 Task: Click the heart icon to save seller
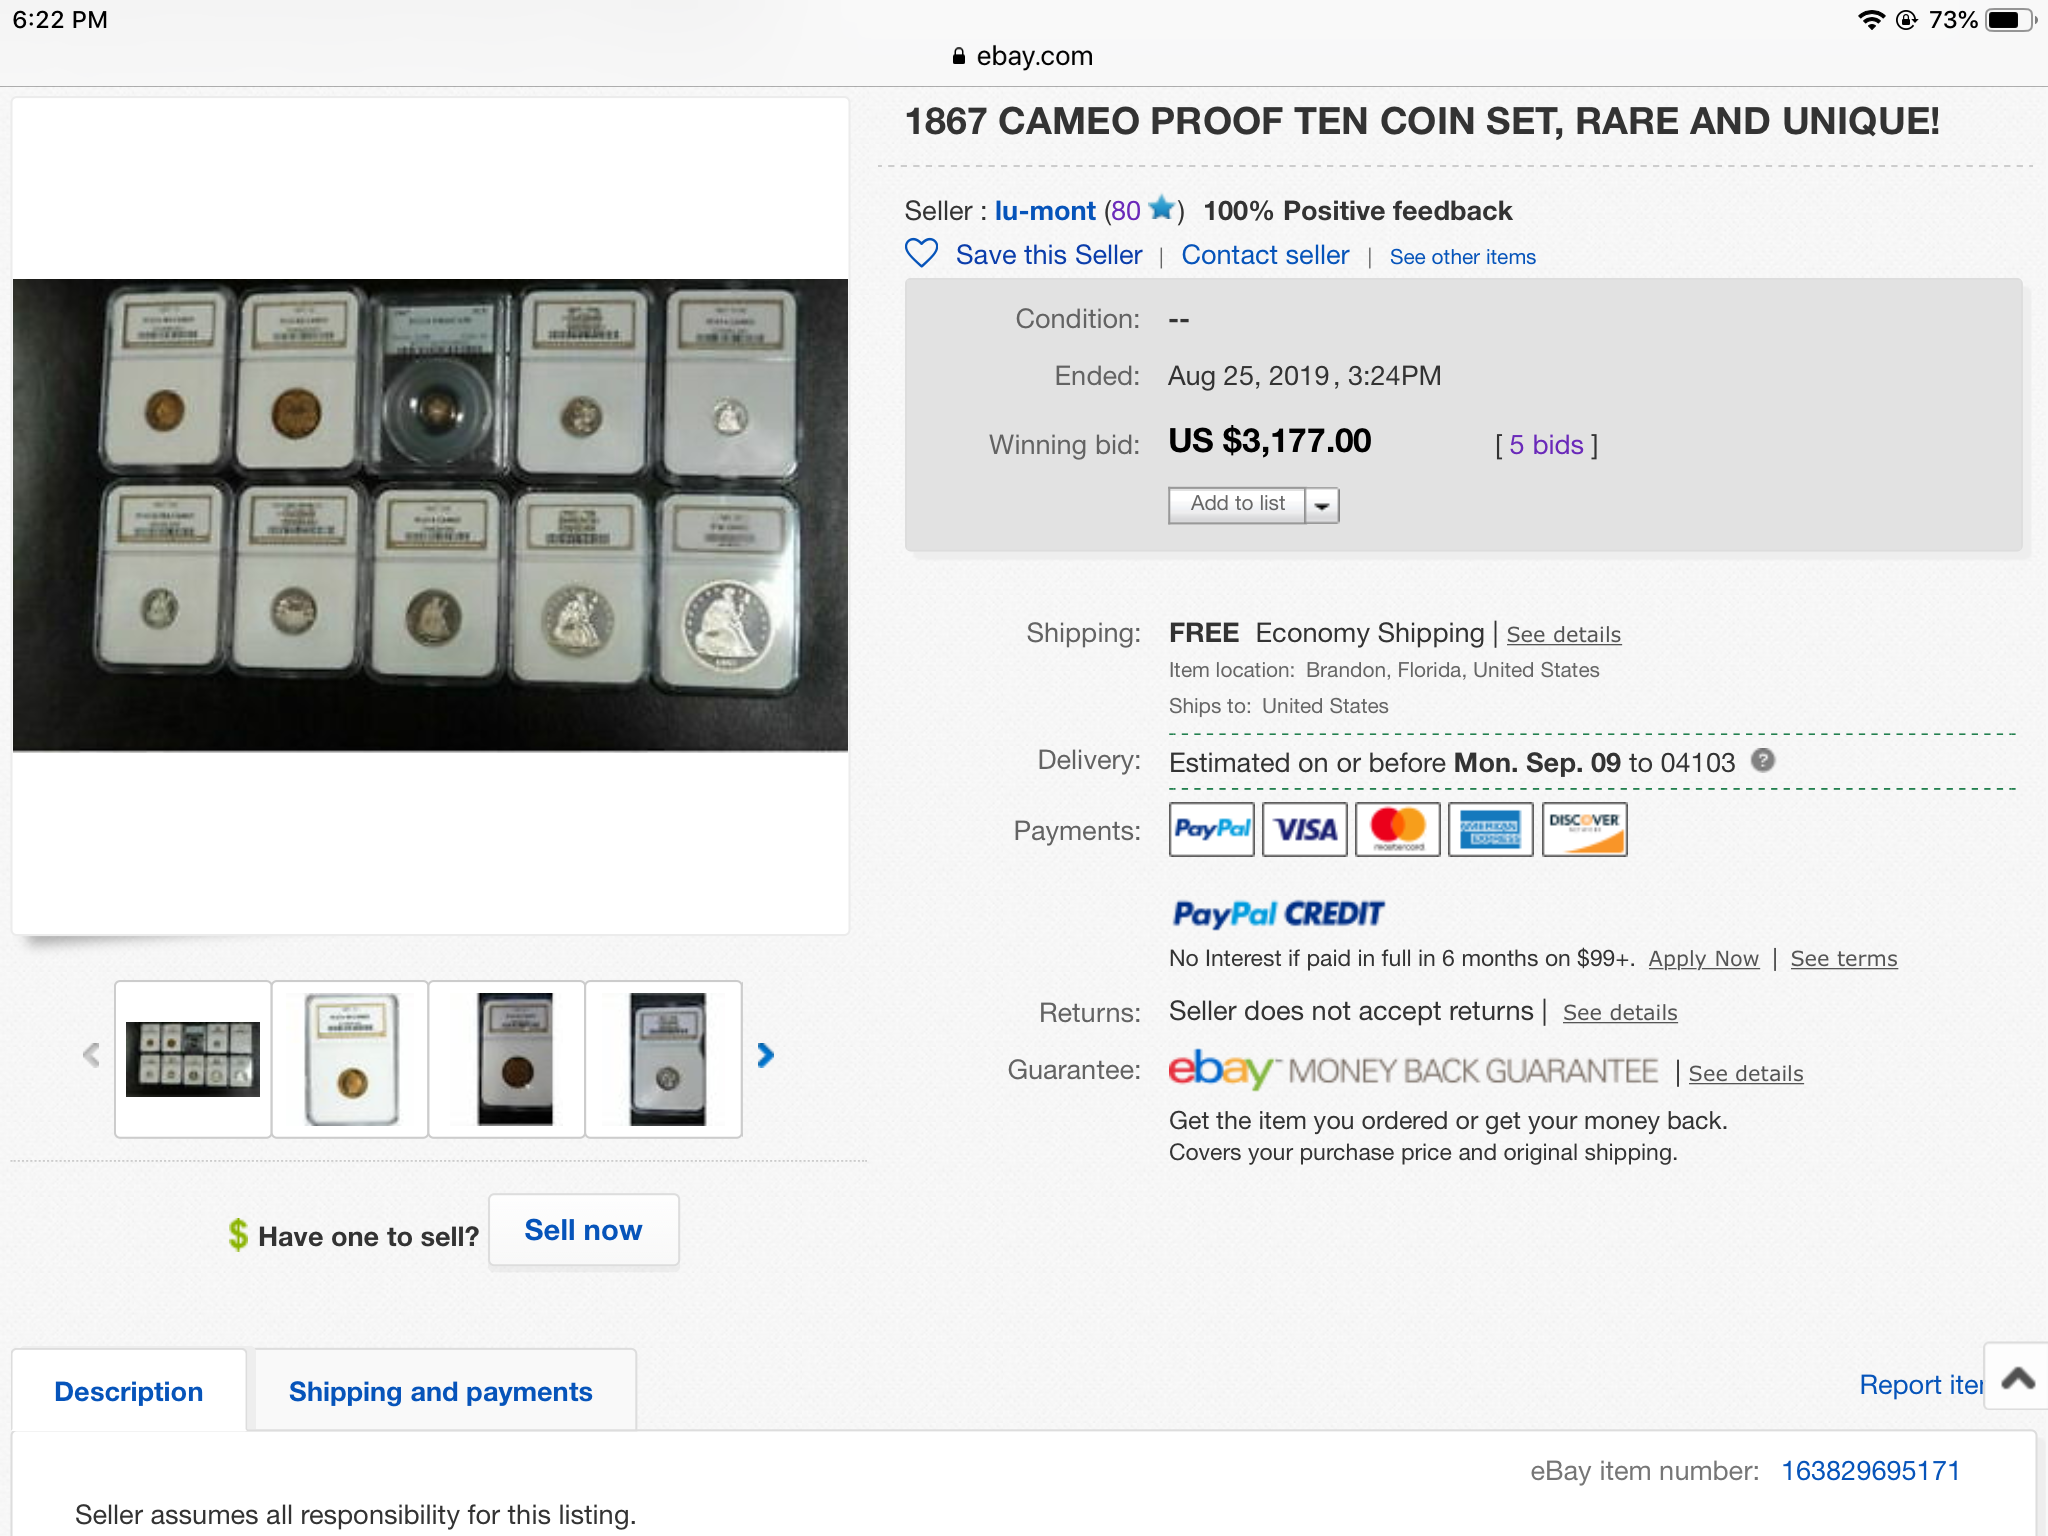click(921, 253)
